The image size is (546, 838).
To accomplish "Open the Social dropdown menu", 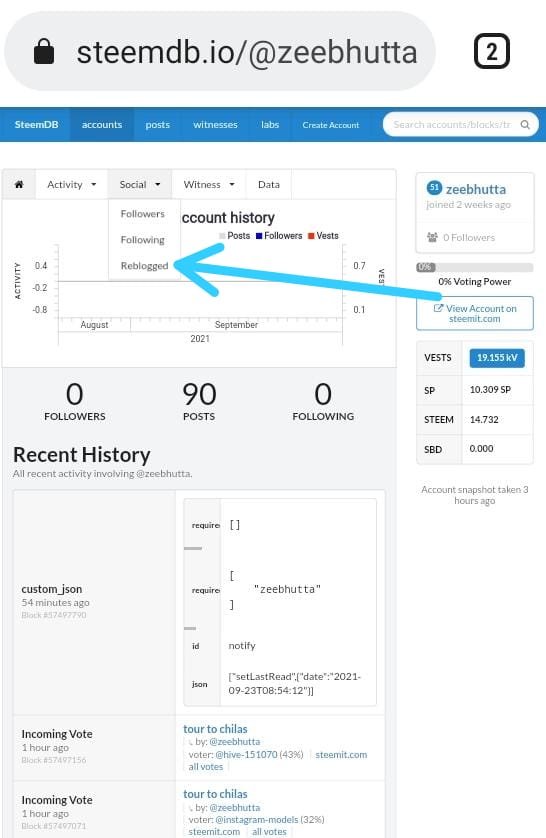I will coord(140,184).
